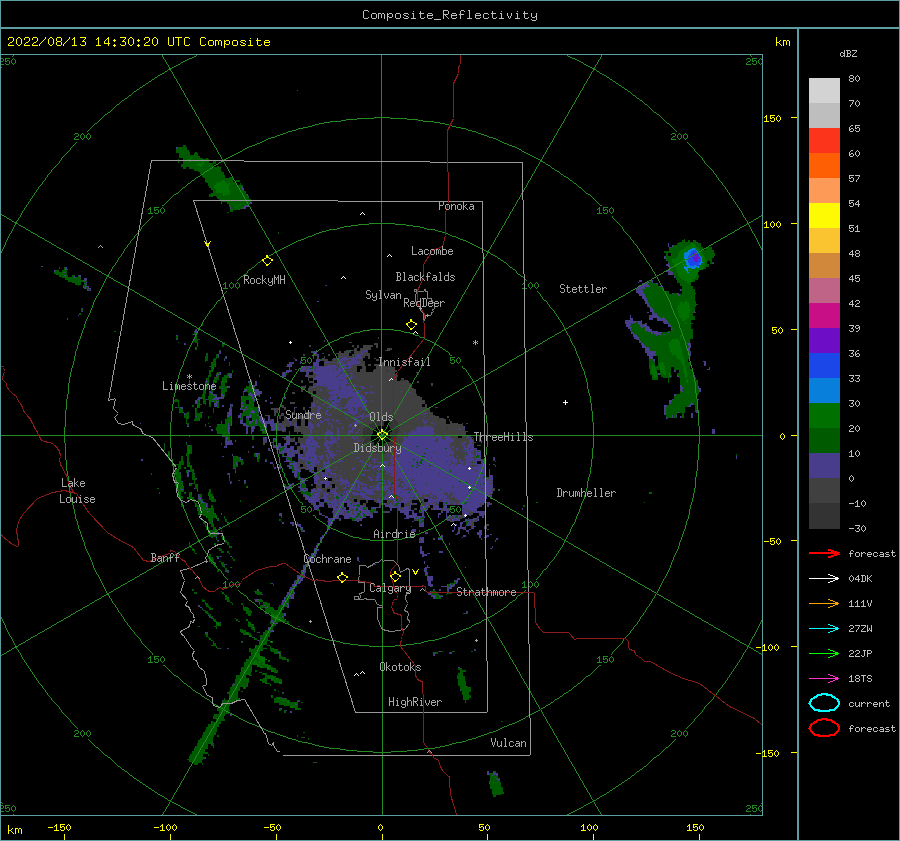Select the white 04DK arrow legend icon
The image size is (900, 841).
click(824, 578)
